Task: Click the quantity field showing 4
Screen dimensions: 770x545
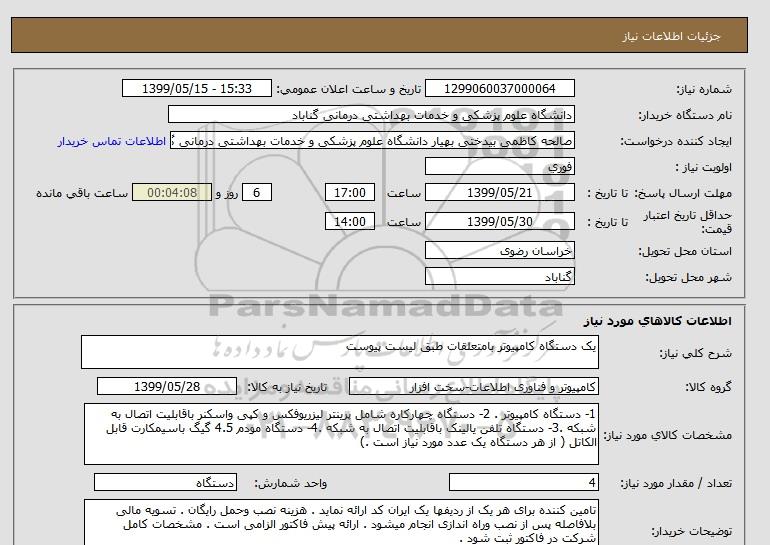Action: (523, 482)
